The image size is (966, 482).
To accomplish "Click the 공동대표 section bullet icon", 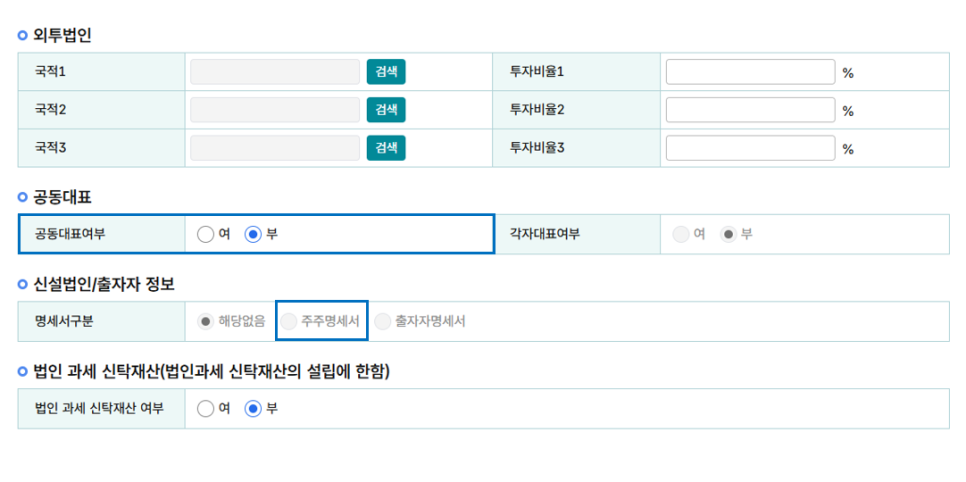I will coord(23,197).
